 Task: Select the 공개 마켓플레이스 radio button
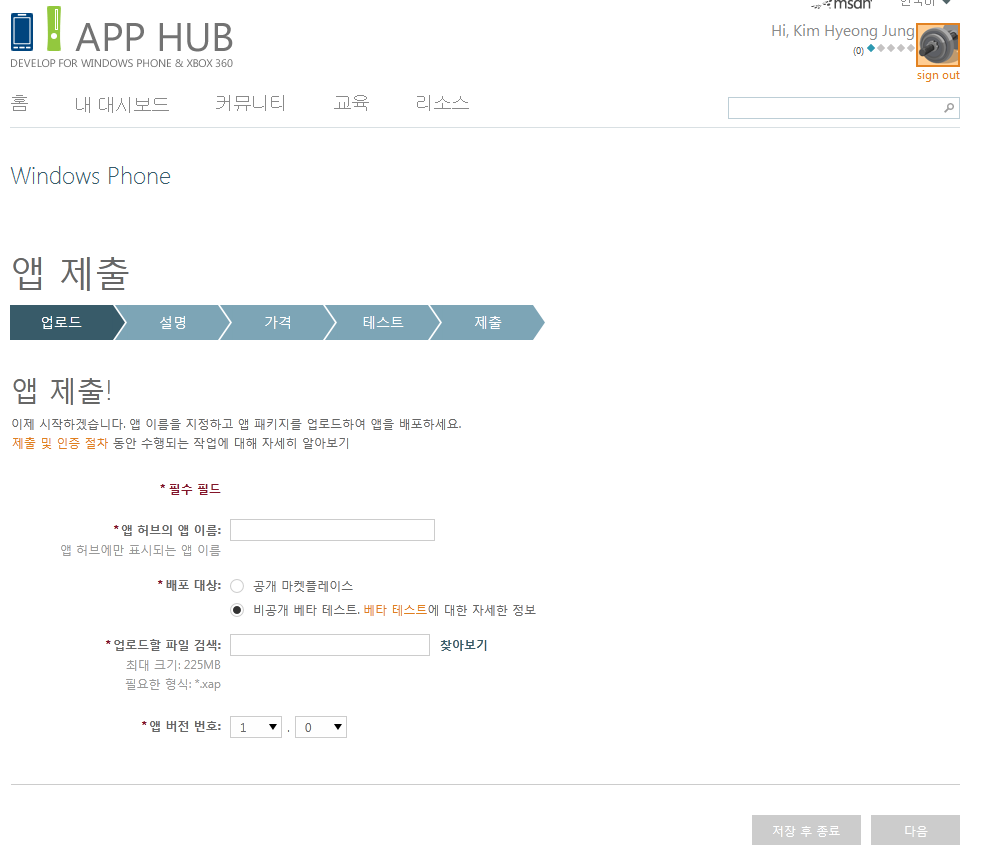pyautogui.click(x=237, y=586)
